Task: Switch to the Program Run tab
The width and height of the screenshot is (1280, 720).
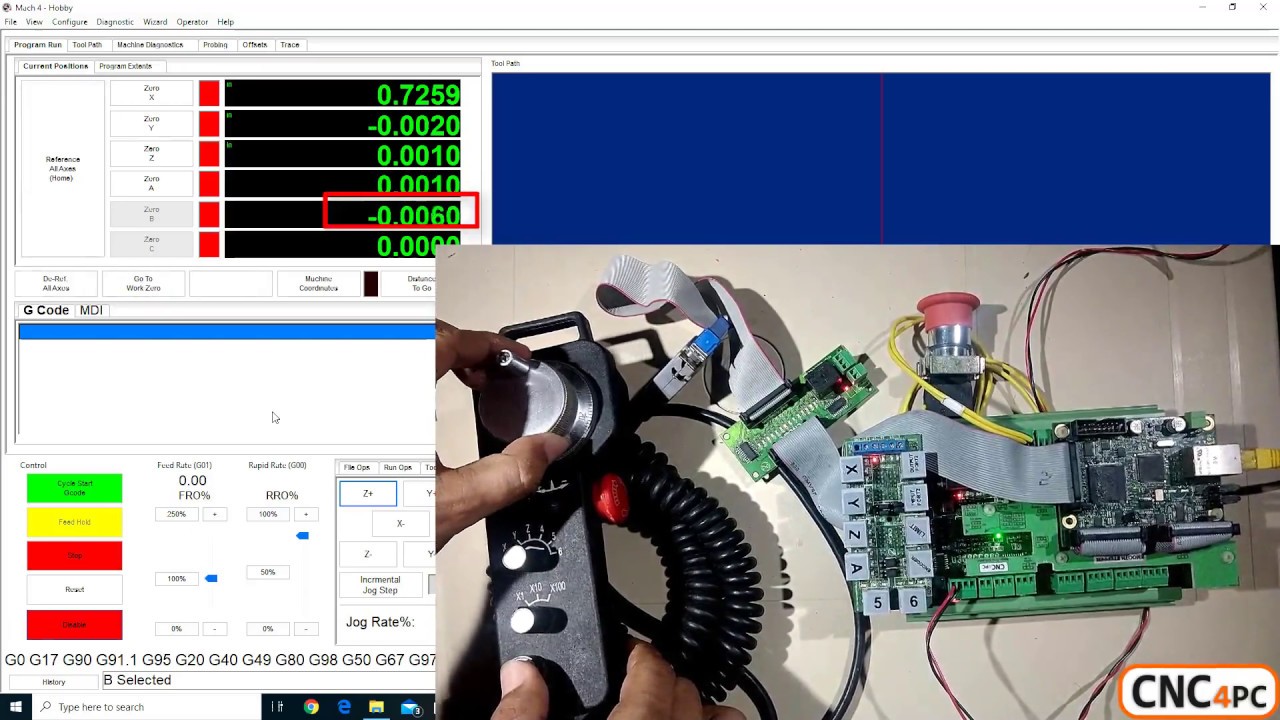Action: (37, 45)
